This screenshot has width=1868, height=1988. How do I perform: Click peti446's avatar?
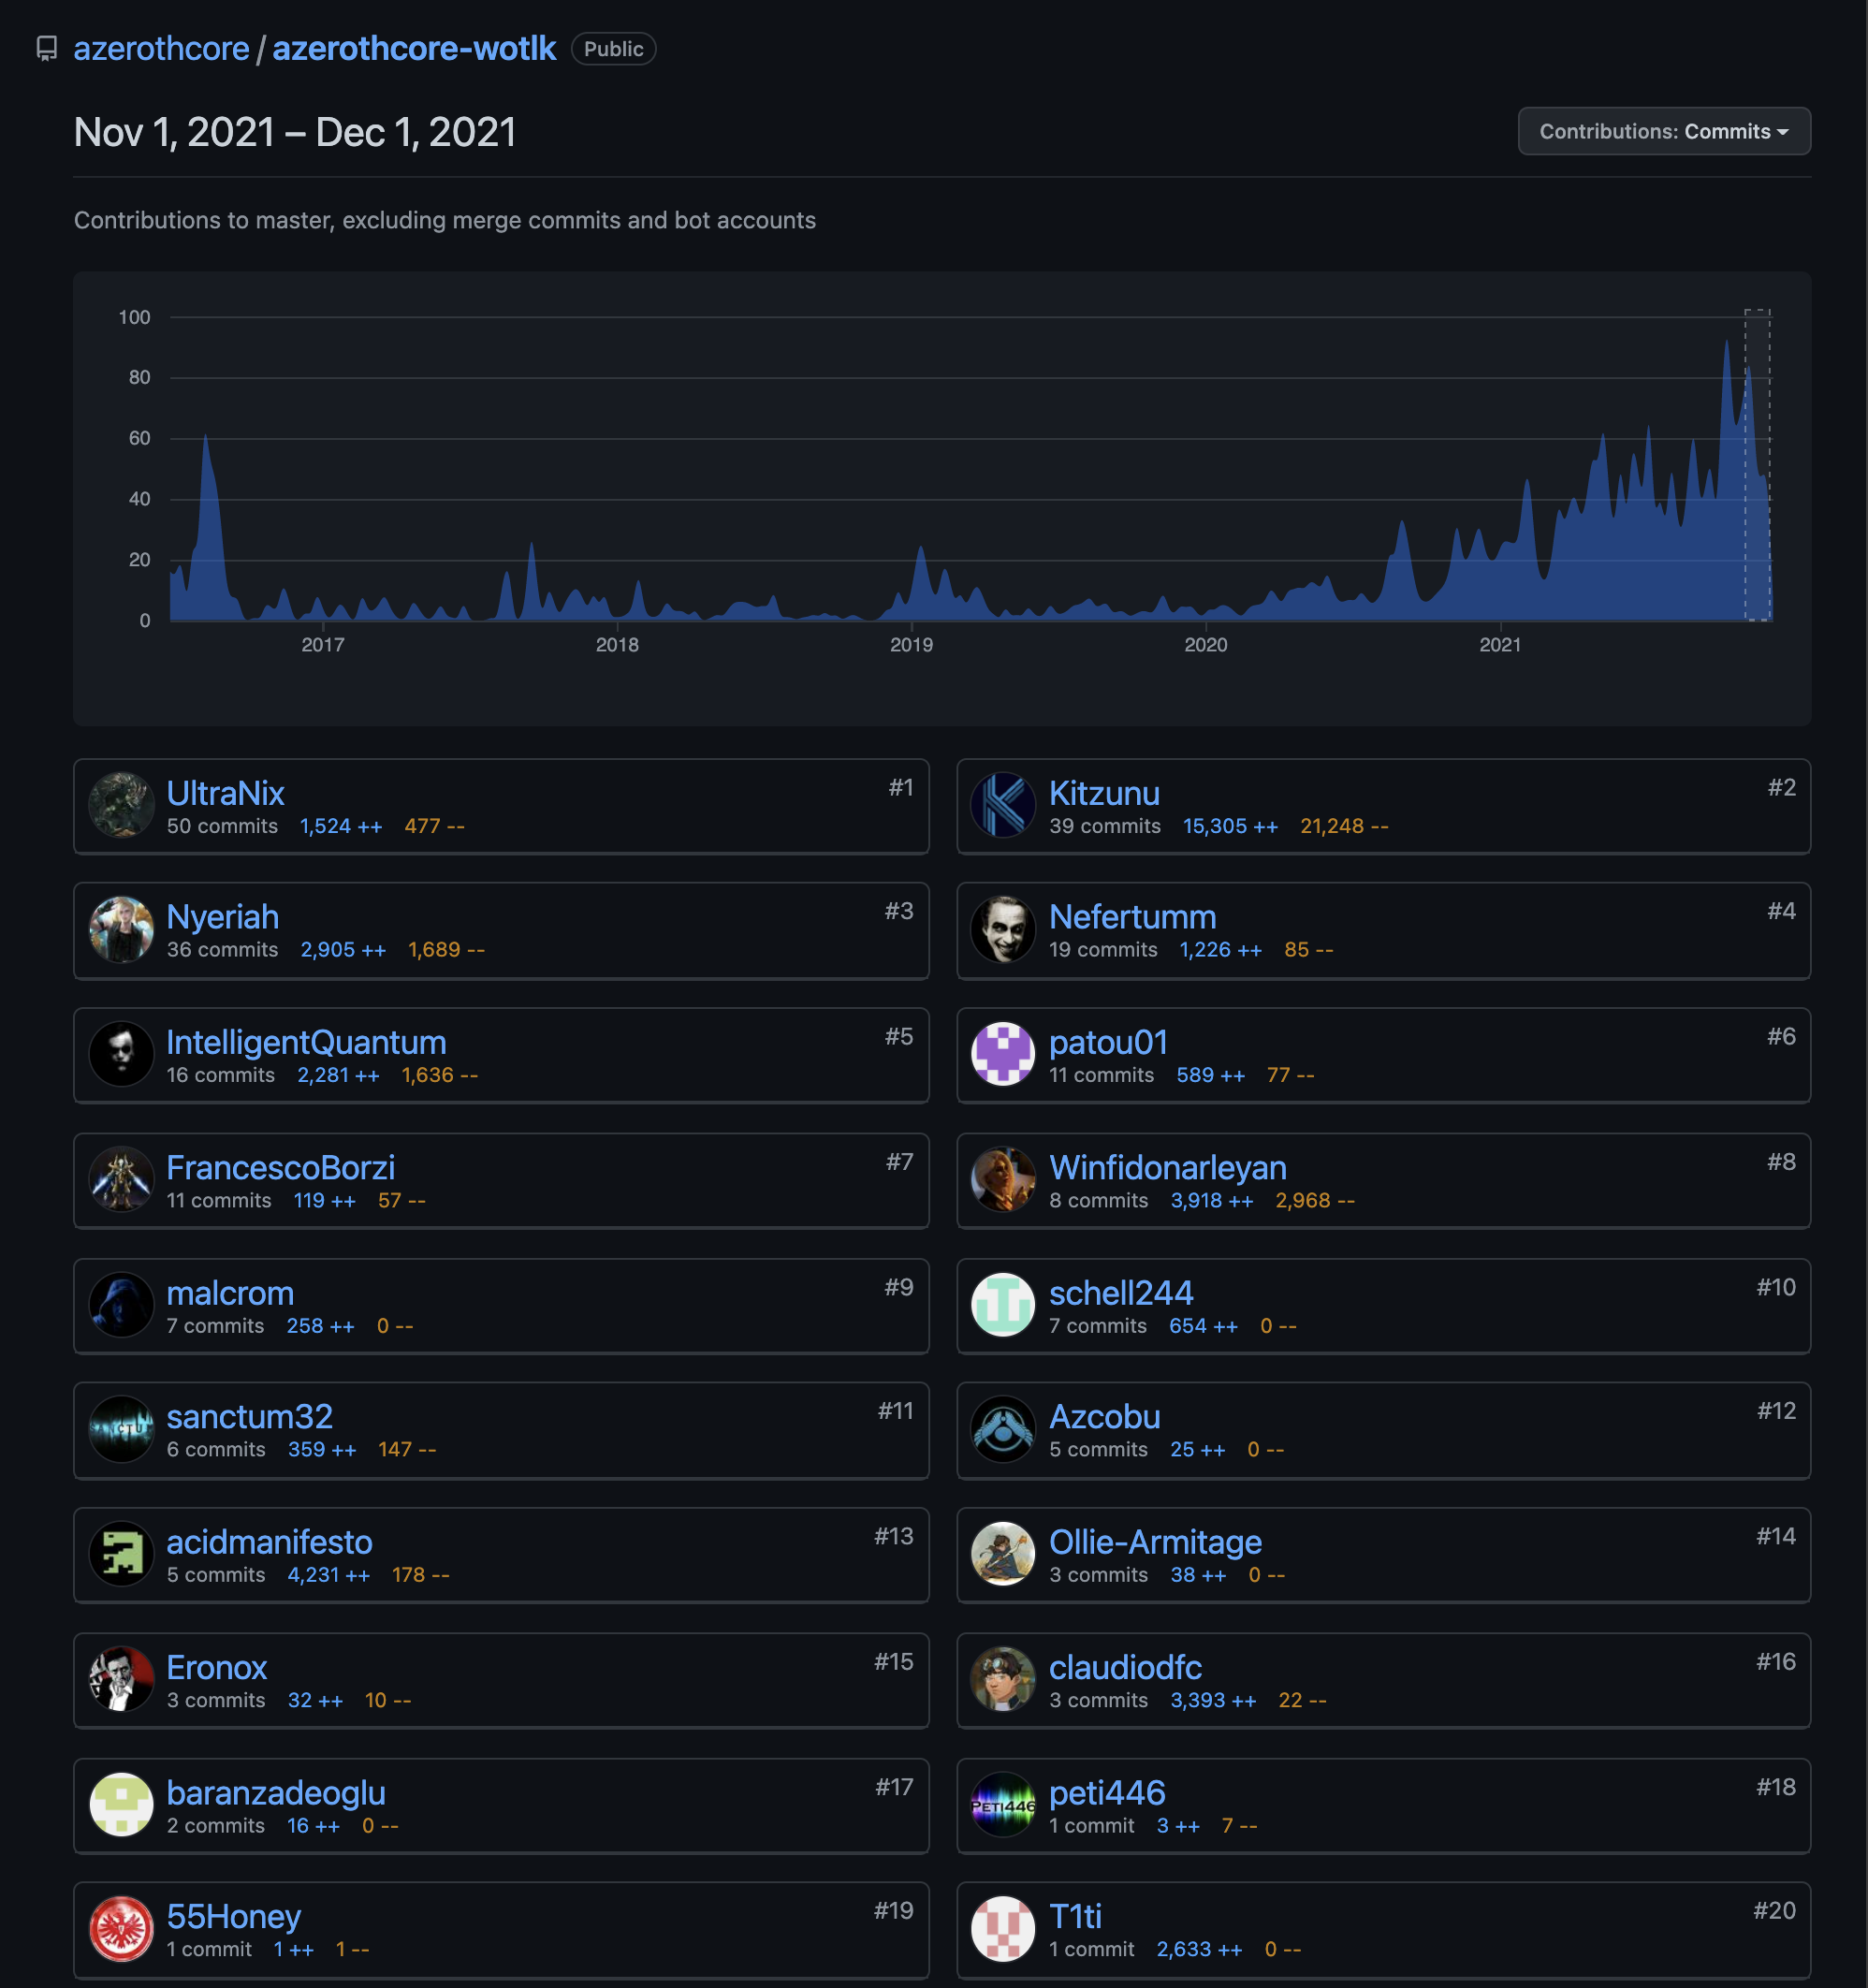1003,1804
